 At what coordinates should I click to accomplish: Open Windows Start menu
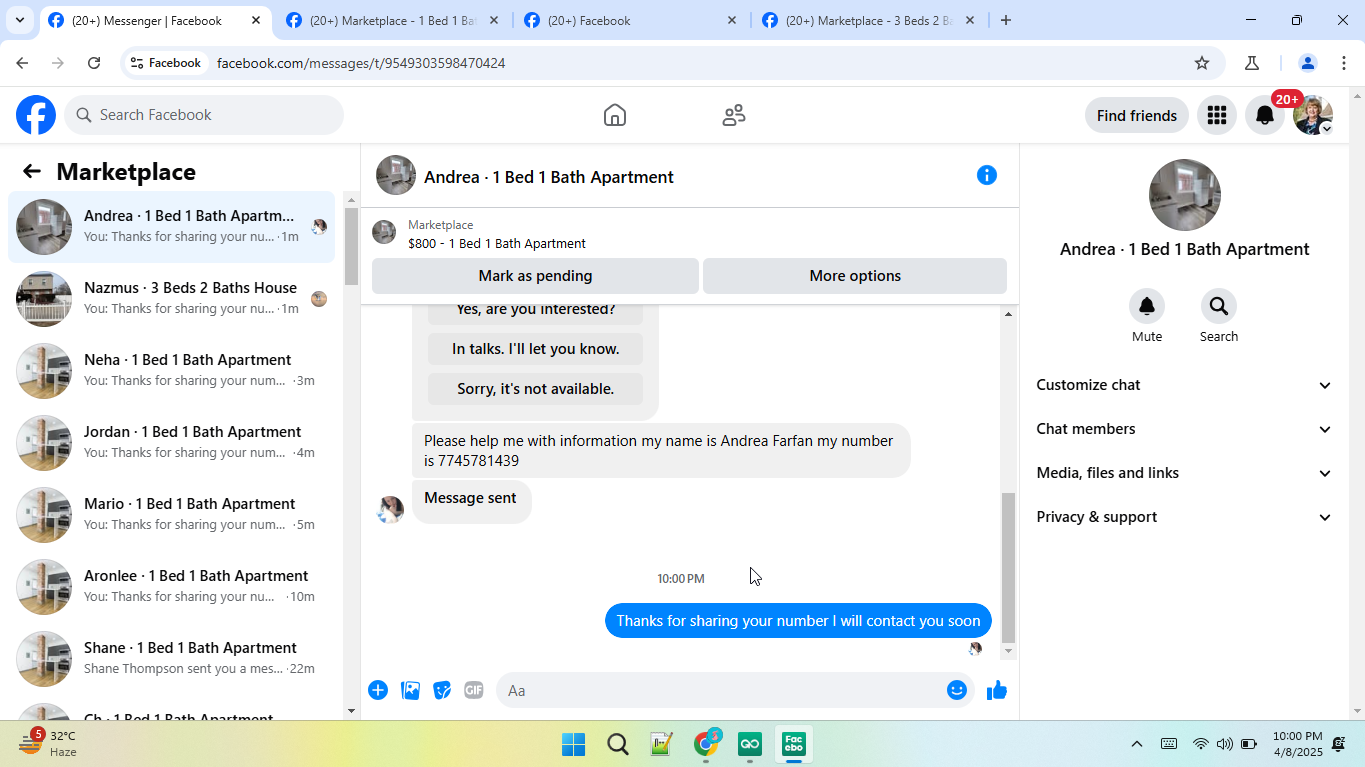tap(573, 744)
